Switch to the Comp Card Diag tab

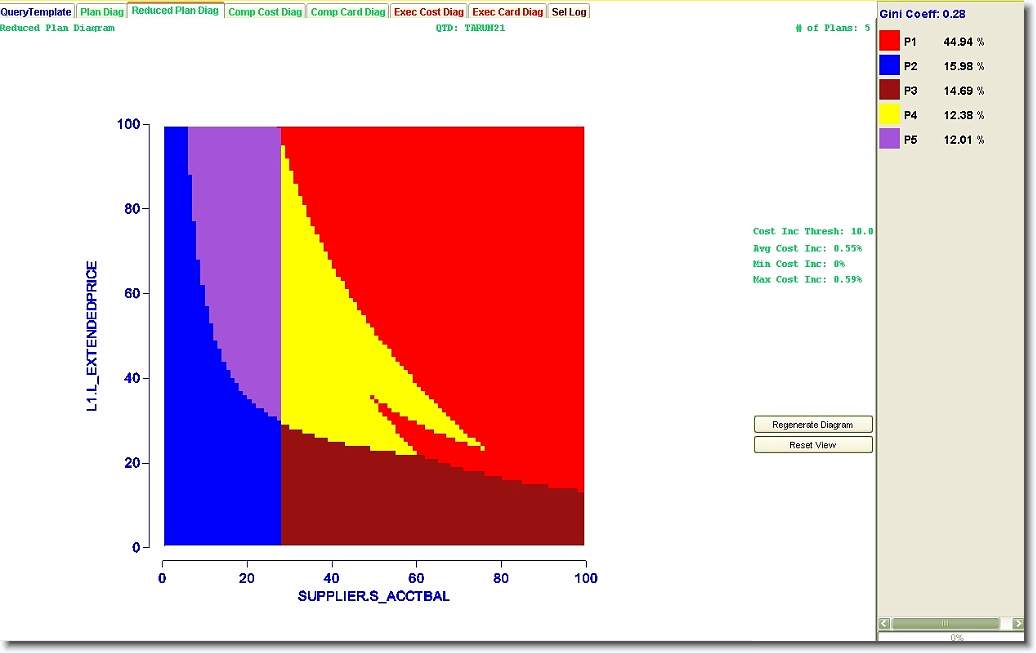(347, 12)
